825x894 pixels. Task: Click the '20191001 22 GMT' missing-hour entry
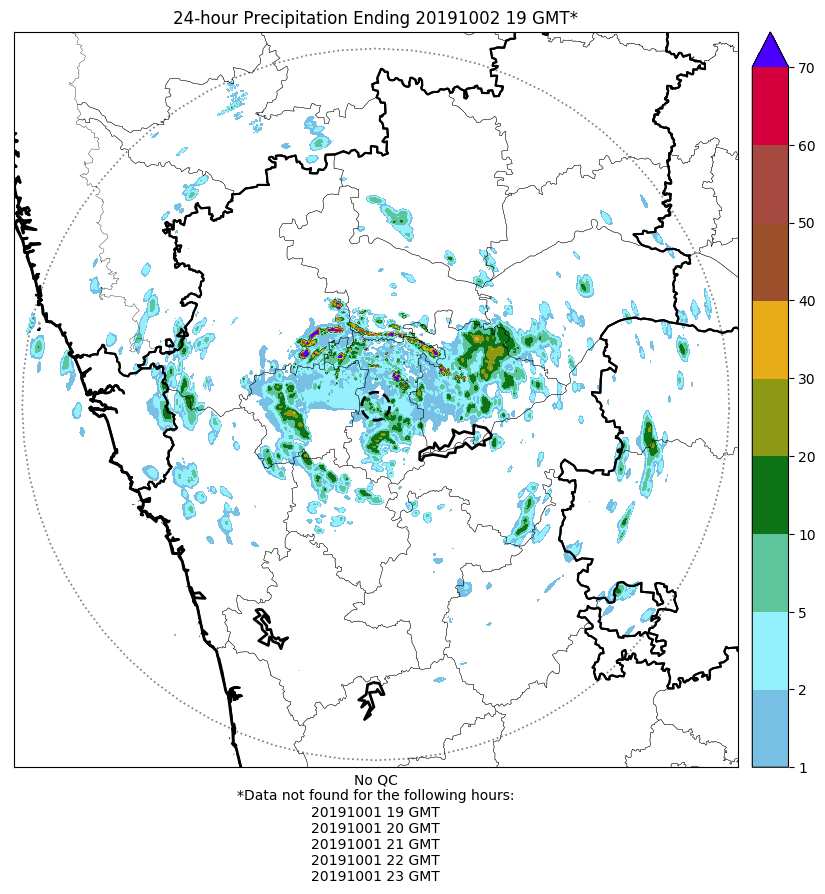(375, 860)
